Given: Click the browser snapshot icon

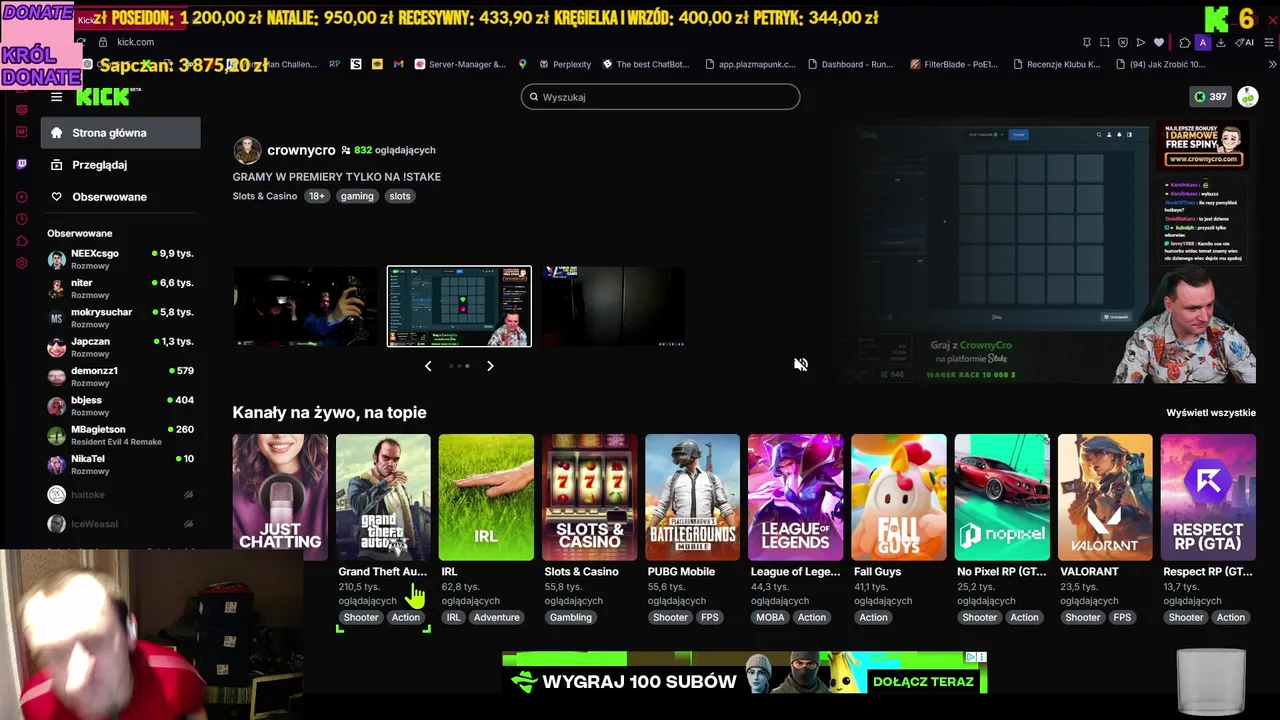Looking at the screenshot, I should point(1105,42).
